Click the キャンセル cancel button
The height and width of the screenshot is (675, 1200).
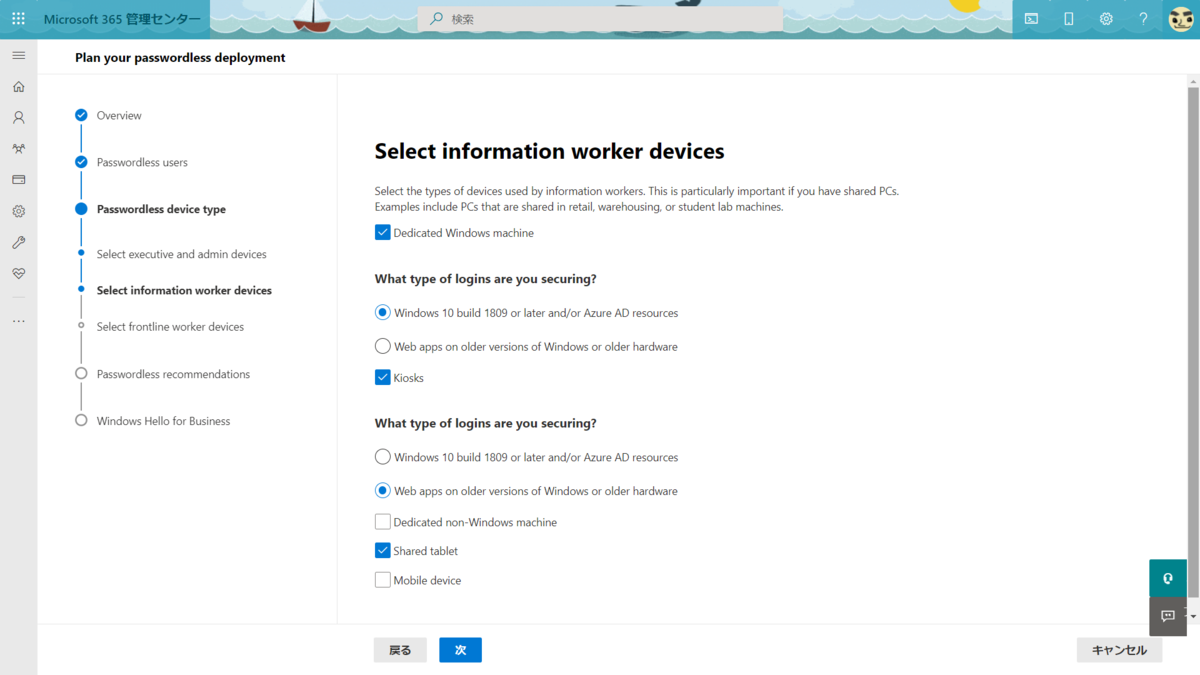(x=1119, y=650)
